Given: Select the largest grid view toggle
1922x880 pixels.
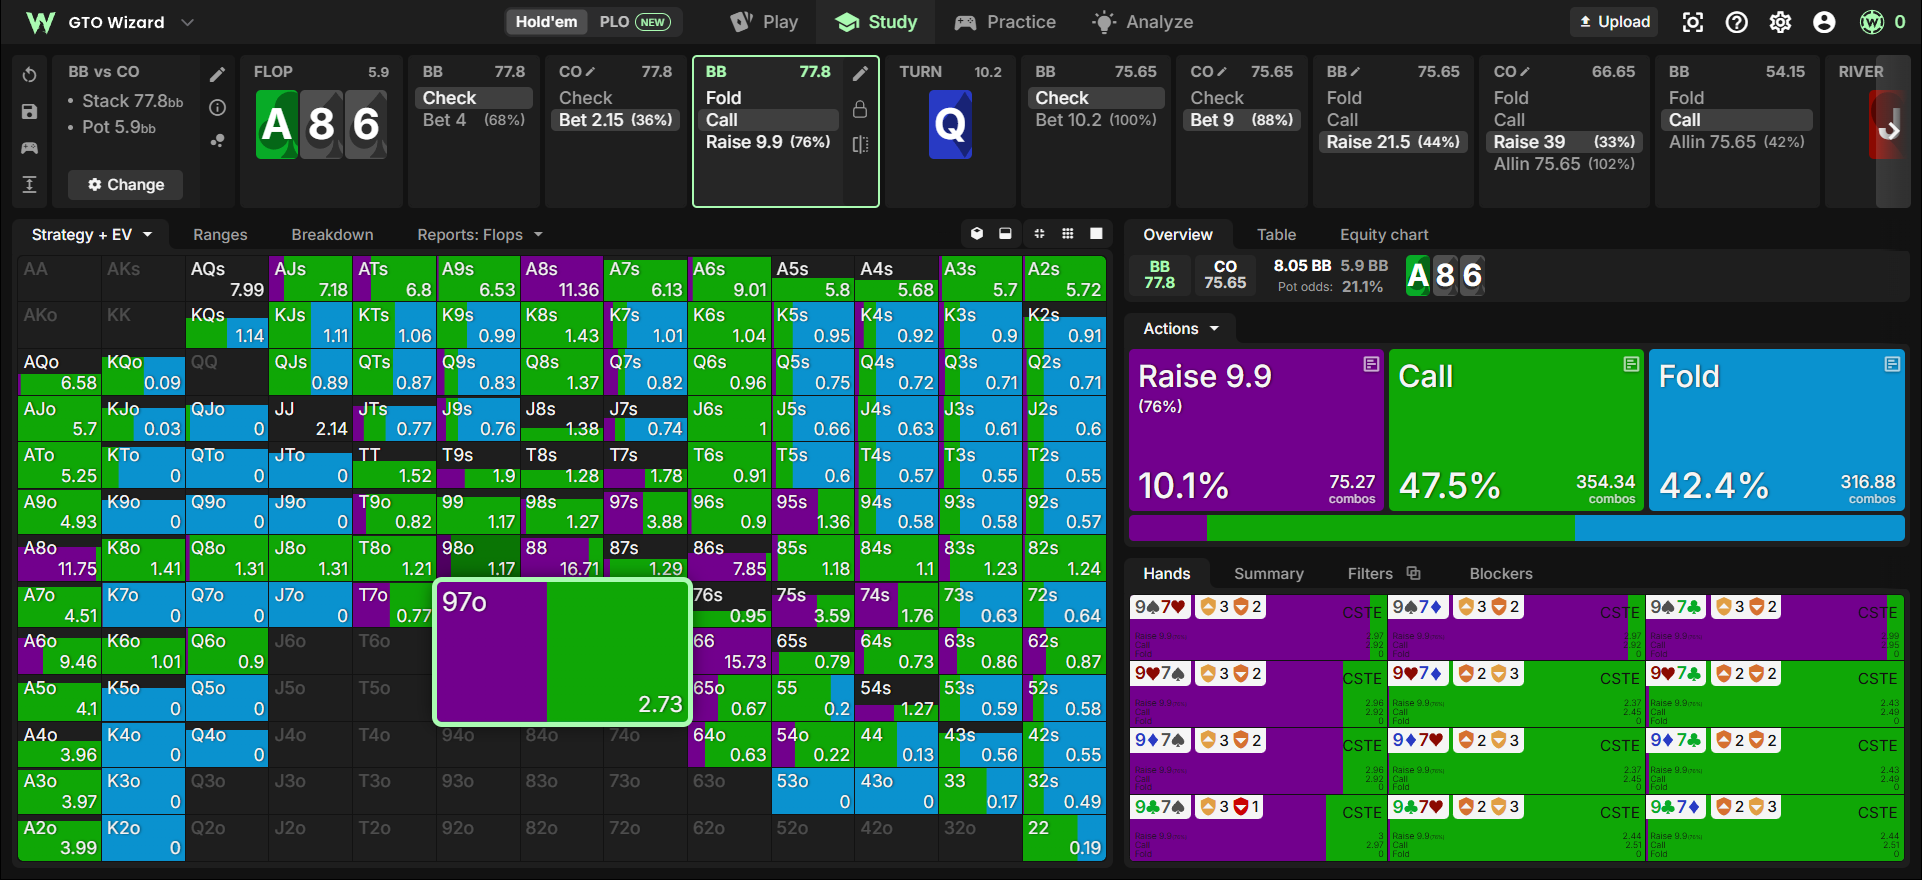Looking at the screenshot, I should pyautogui.click(x=1096, y=234).
